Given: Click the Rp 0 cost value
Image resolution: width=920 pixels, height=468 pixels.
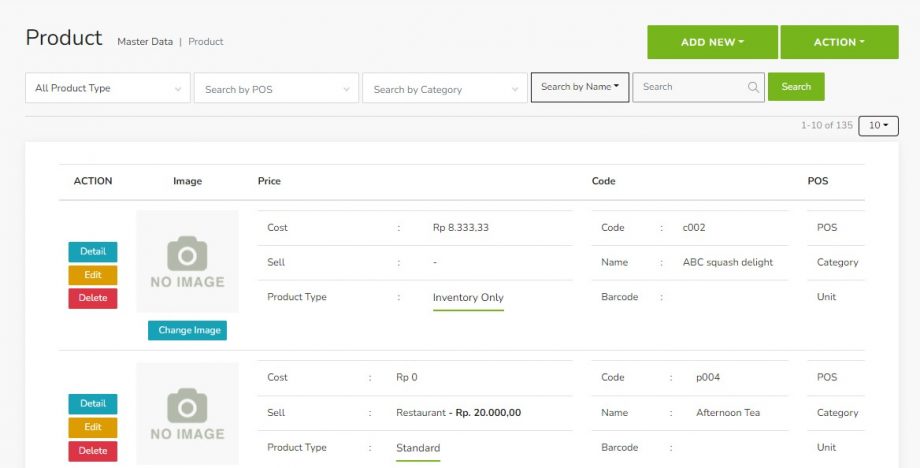Looking at the screenshot, I should click(407, 377).
